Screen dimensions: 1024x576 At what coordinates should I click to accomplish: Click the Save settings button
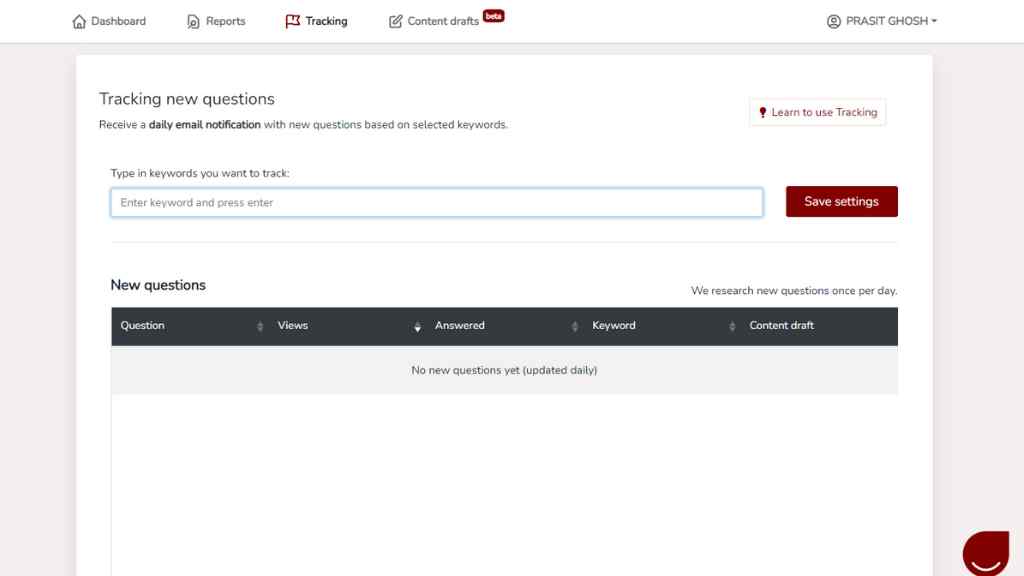point(841,202)
